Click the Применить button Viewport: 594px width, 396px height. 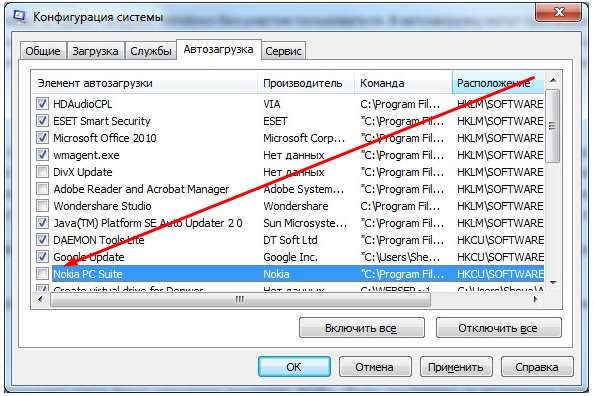click(x=456, y=367)
